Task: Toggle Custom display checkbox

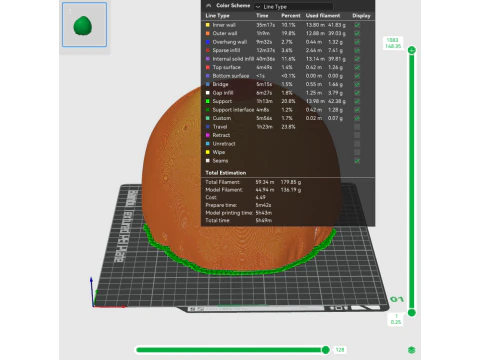Action: click(x=357, y=118)
